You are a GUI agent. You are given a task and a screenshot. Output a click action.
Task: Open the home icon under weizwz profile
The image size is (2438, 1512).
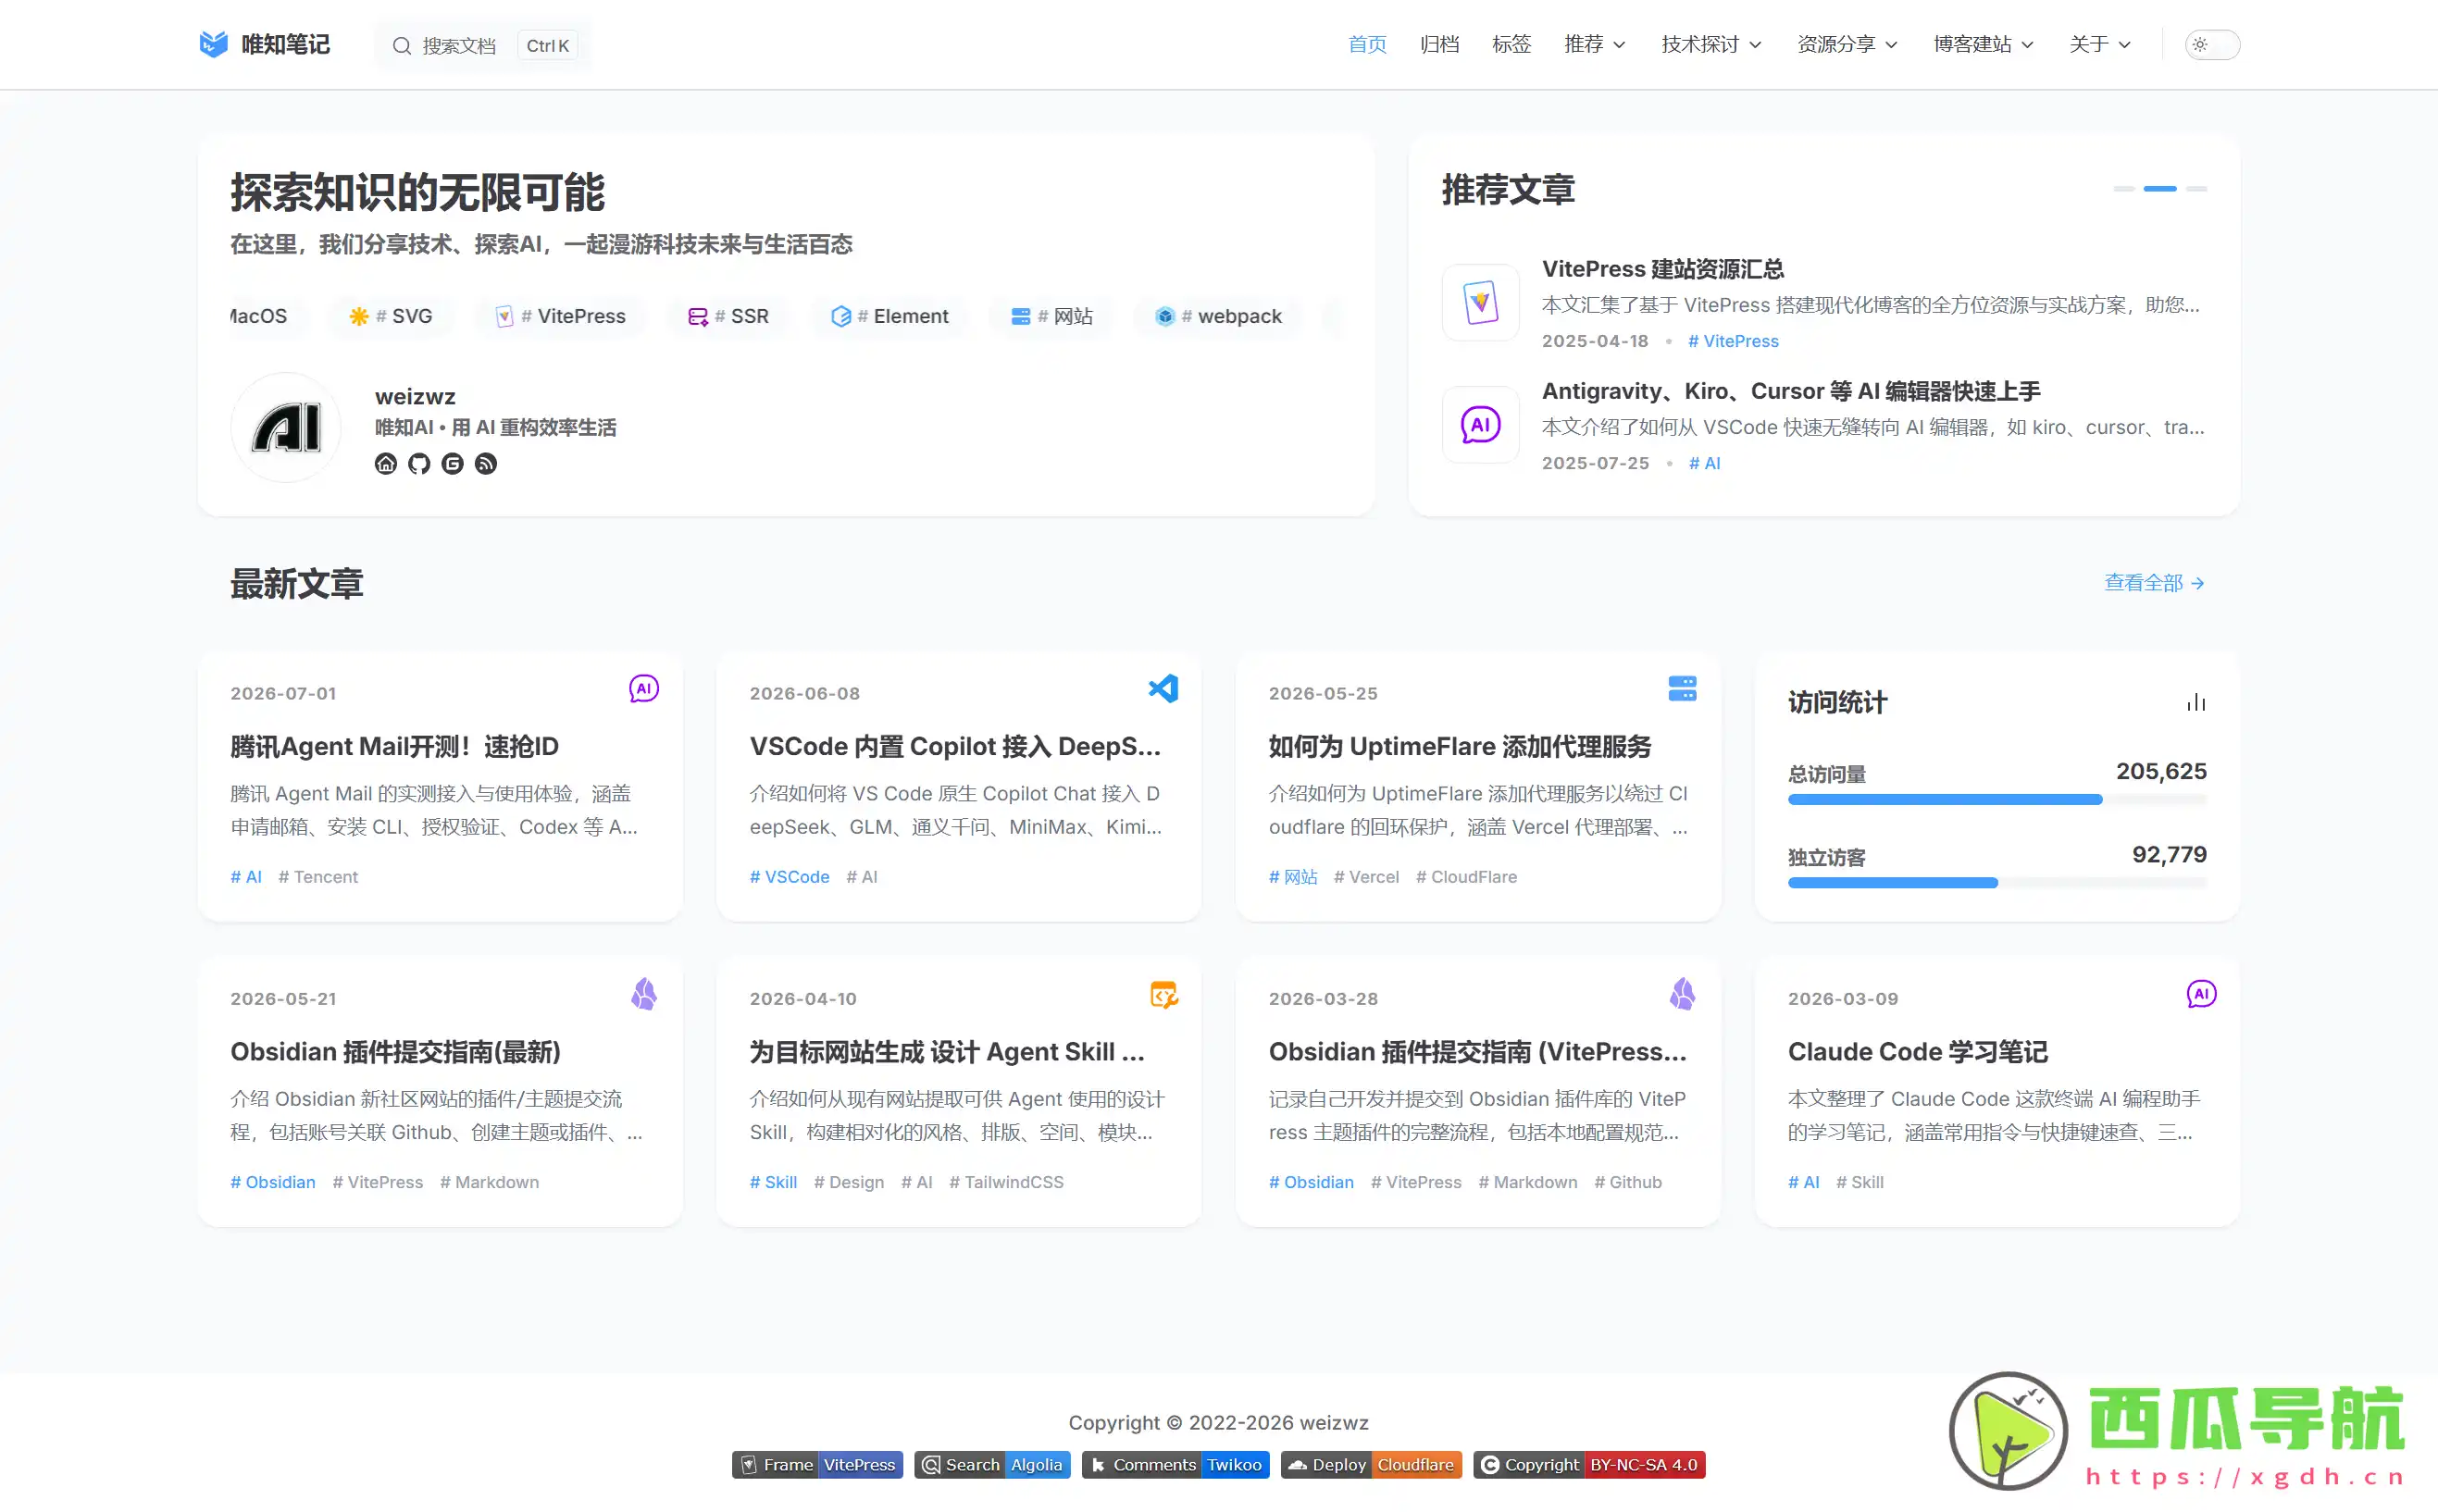tap(386, 463)
